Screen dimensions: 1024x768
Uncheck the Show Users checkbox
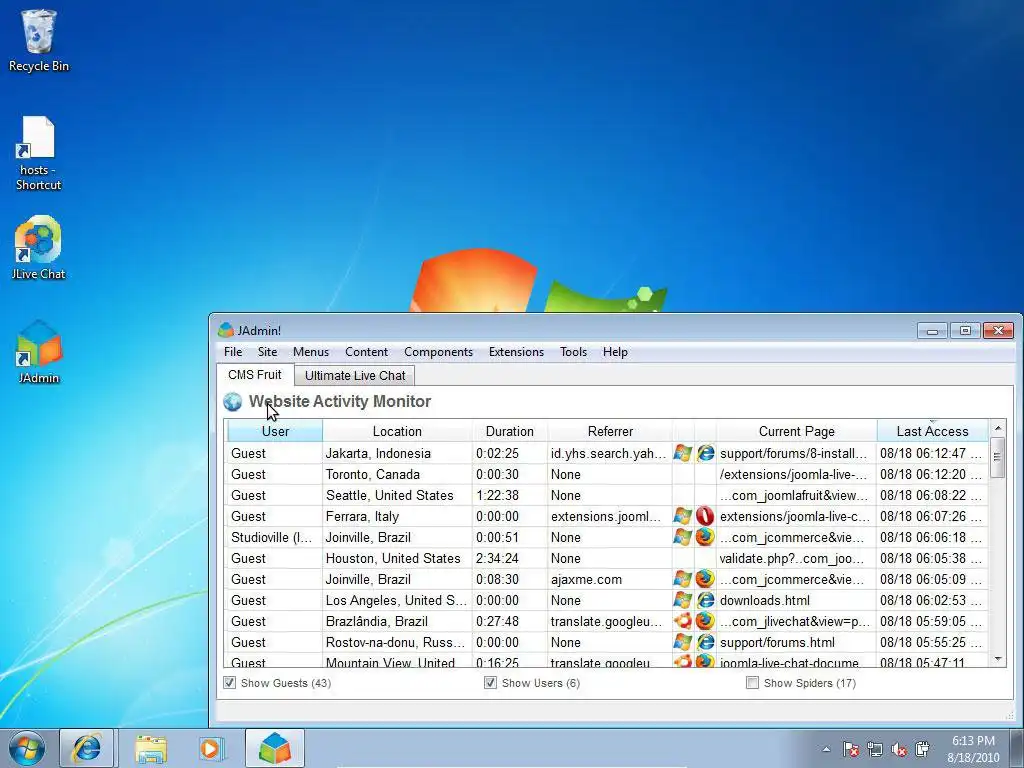pyautogui.click(x=491, y=683)
